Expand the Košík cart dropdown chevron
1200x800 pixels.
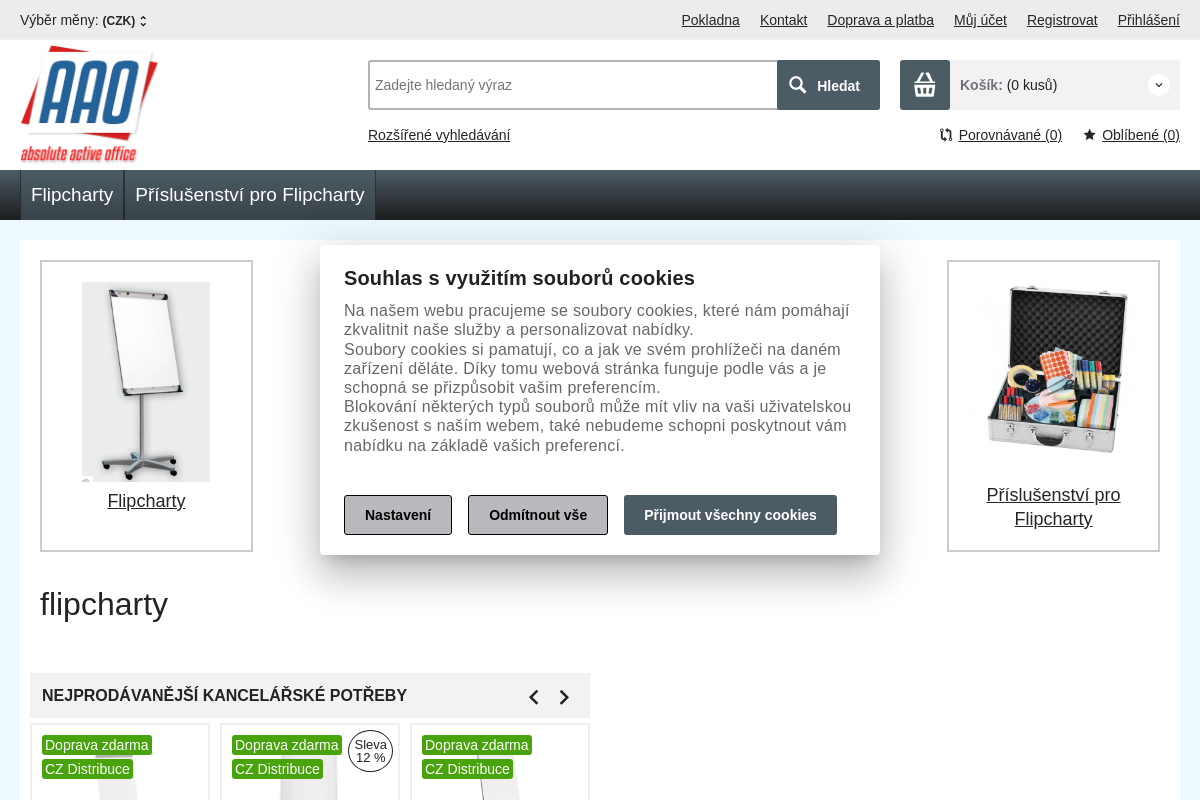point(1159,85)
